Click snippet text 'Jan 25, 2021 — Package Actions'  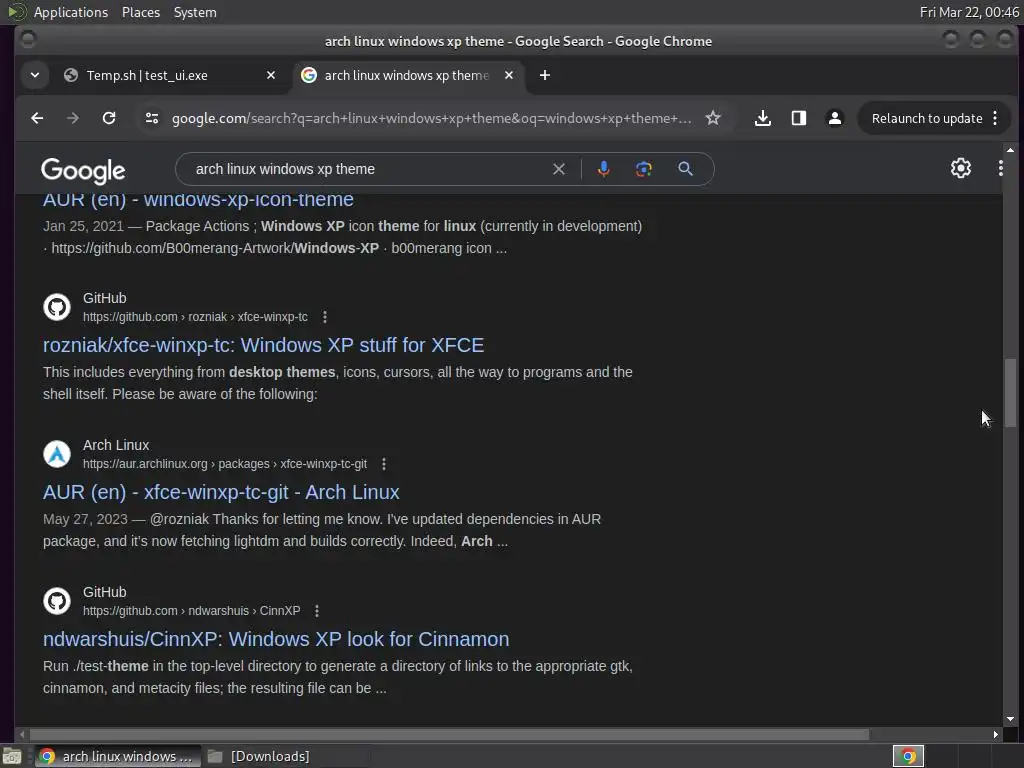[146, 226]
